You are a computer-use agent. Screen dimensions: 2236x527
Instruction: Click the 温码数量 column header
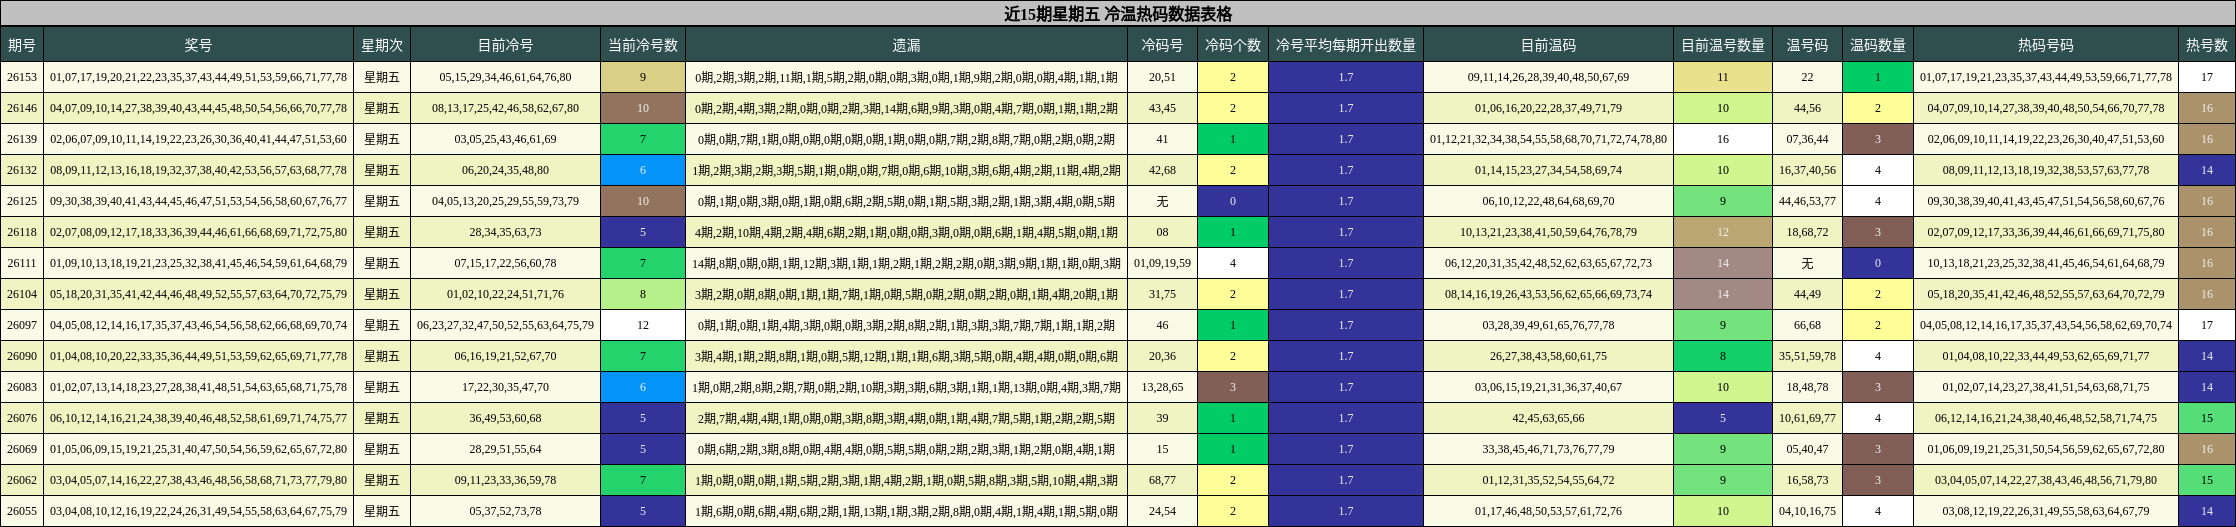pyautogui.click(x=1878, y=45)
